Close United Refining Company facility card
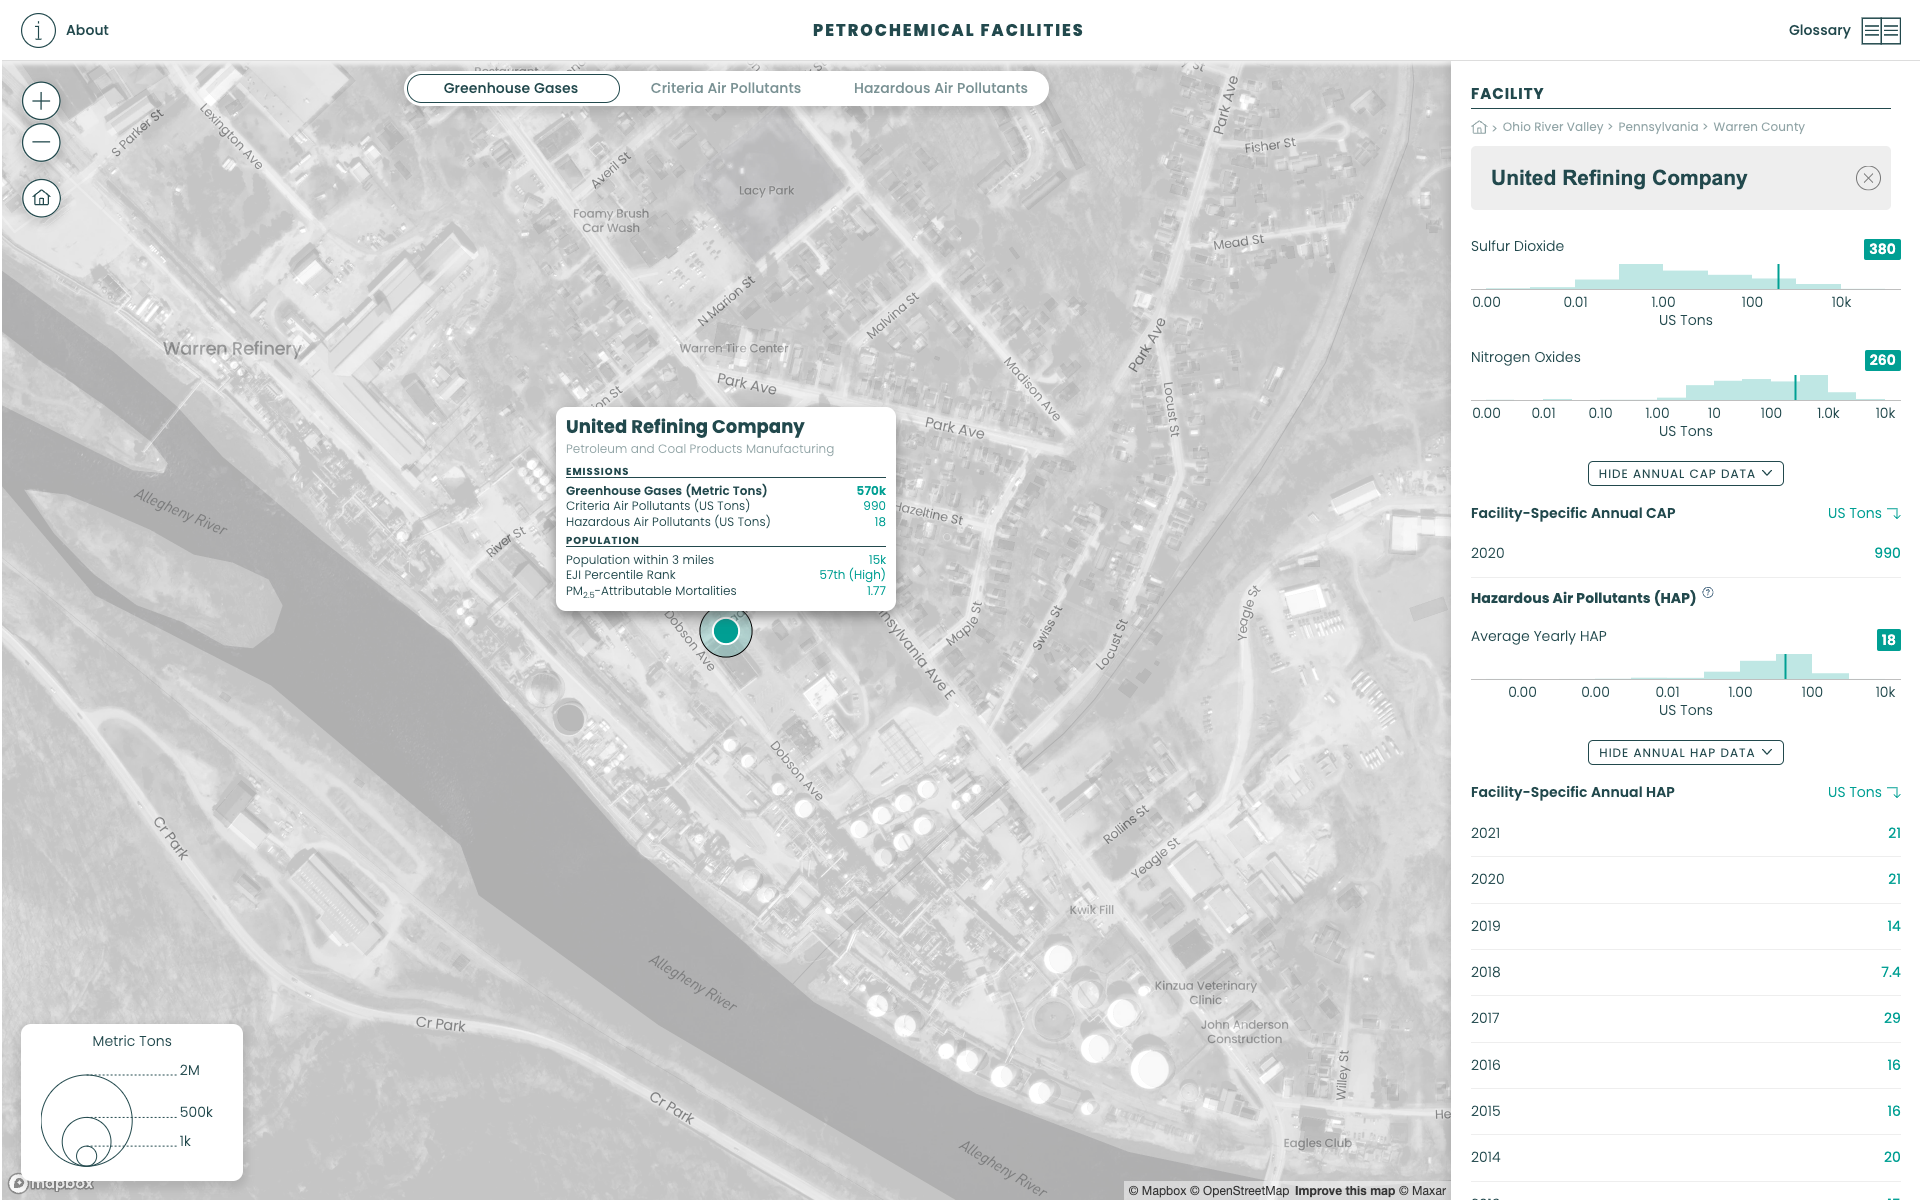Viewport: 1922px width, 1201px height. [x=1867, y=178]
